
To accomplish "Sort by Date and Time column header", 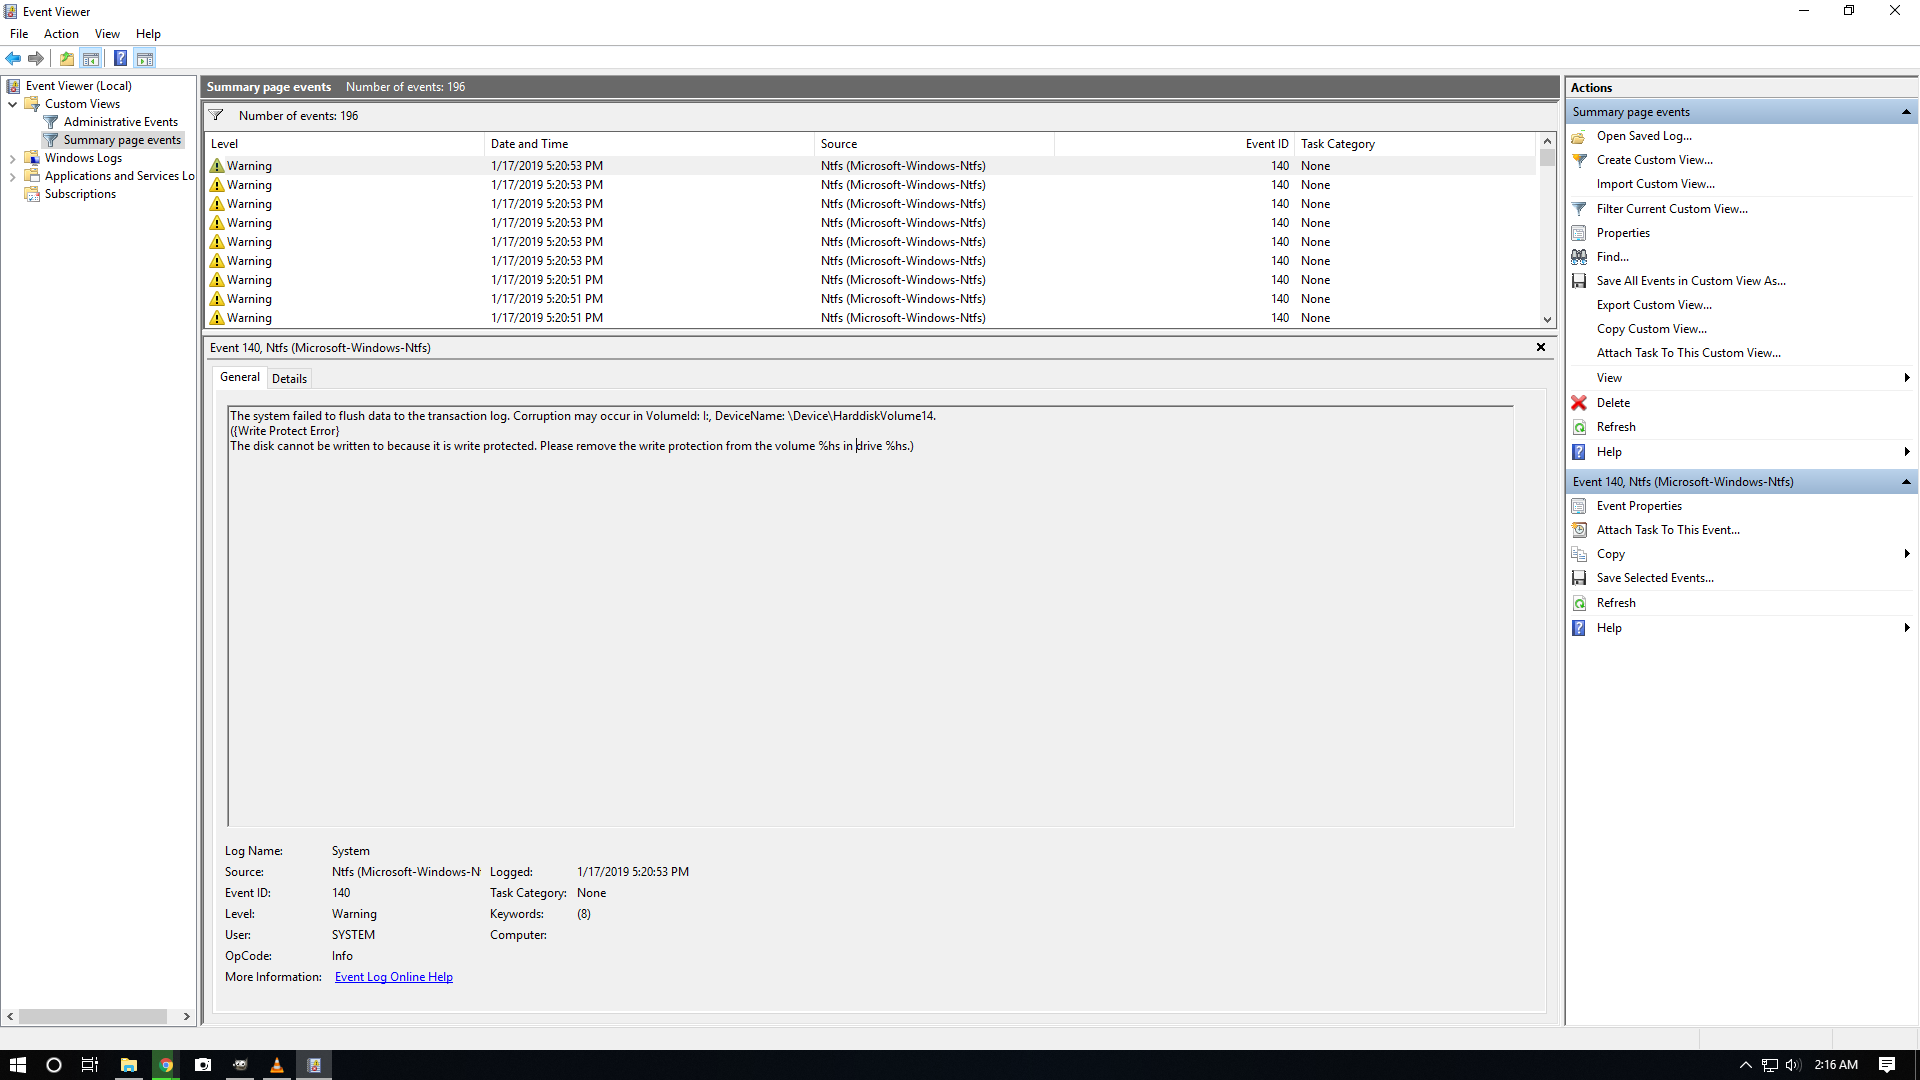I will 649,144.
